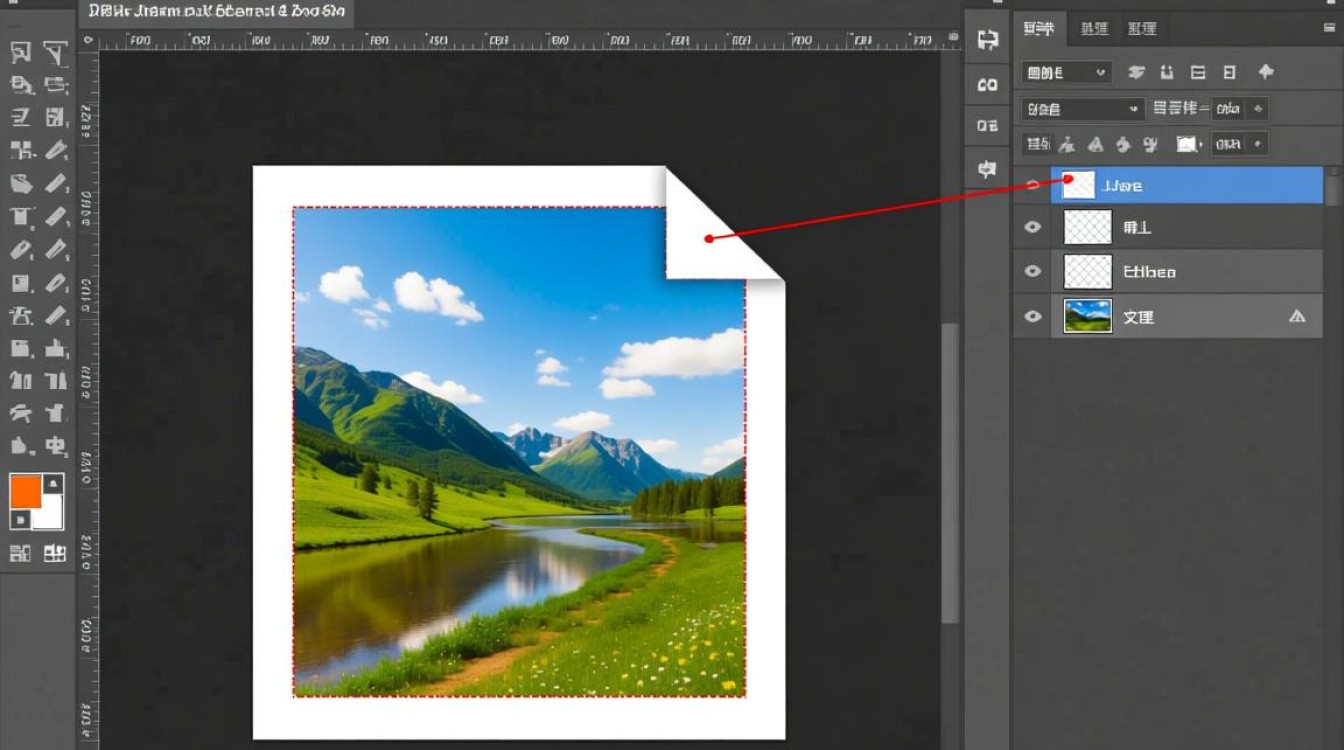Hide the second layer using its eye icon
This screenshot has height=750, width=1344.
tap(1033, 227)
